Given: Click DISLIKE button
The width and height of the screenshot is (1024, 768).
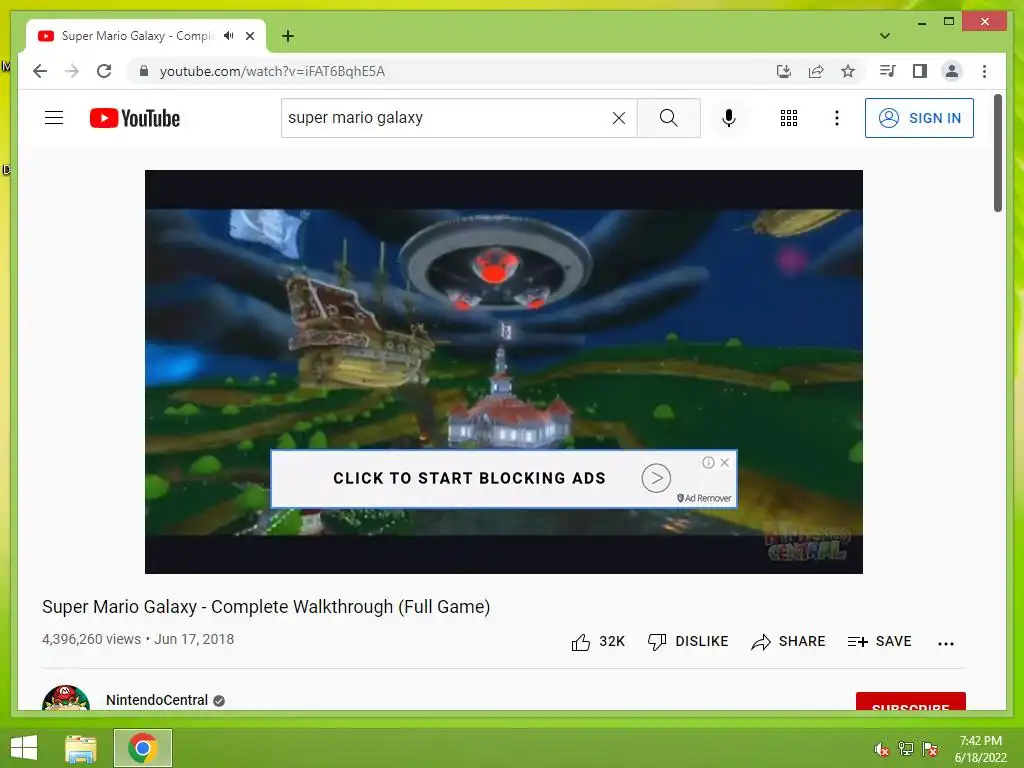Looking at the screenshot, I should (x=688, y=642).
